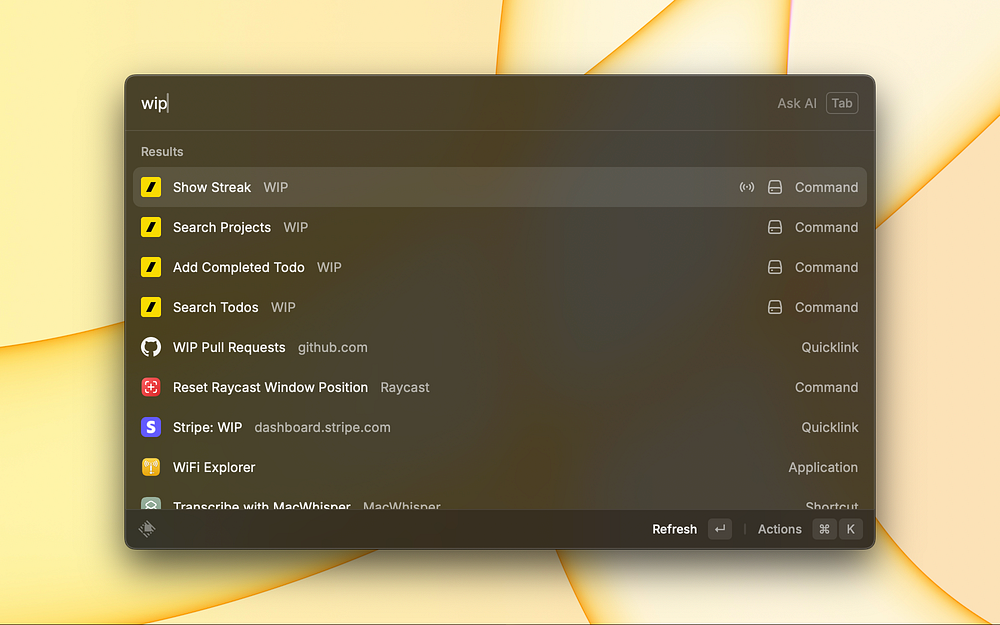Click the WIP icon beside Search Projects

[x=151, y=227]
